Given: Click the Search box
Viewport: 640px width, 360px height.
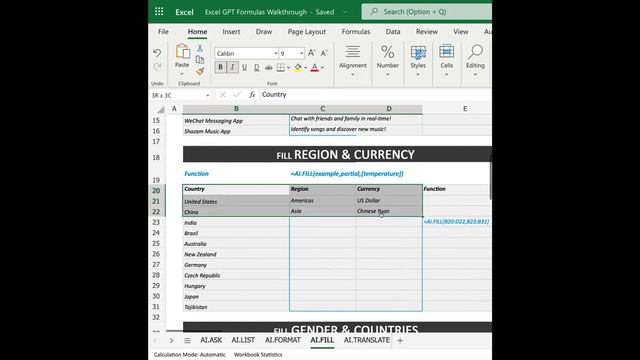Looking at the screenshot, I should [x=427, y=12].
